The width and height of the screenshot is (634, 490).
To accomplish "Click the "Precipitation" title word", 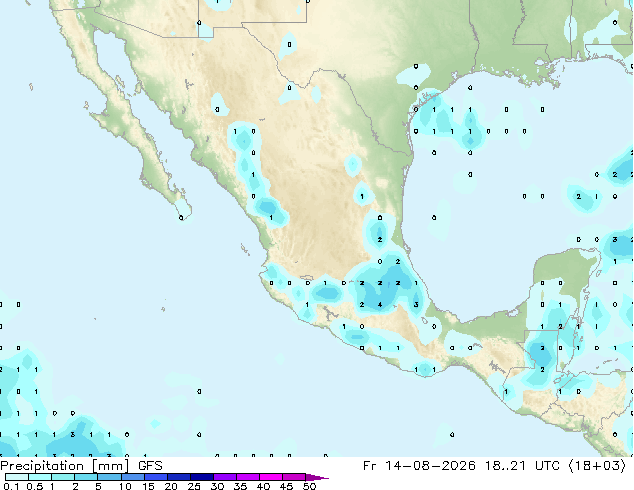I will click(x=42, y=466).
